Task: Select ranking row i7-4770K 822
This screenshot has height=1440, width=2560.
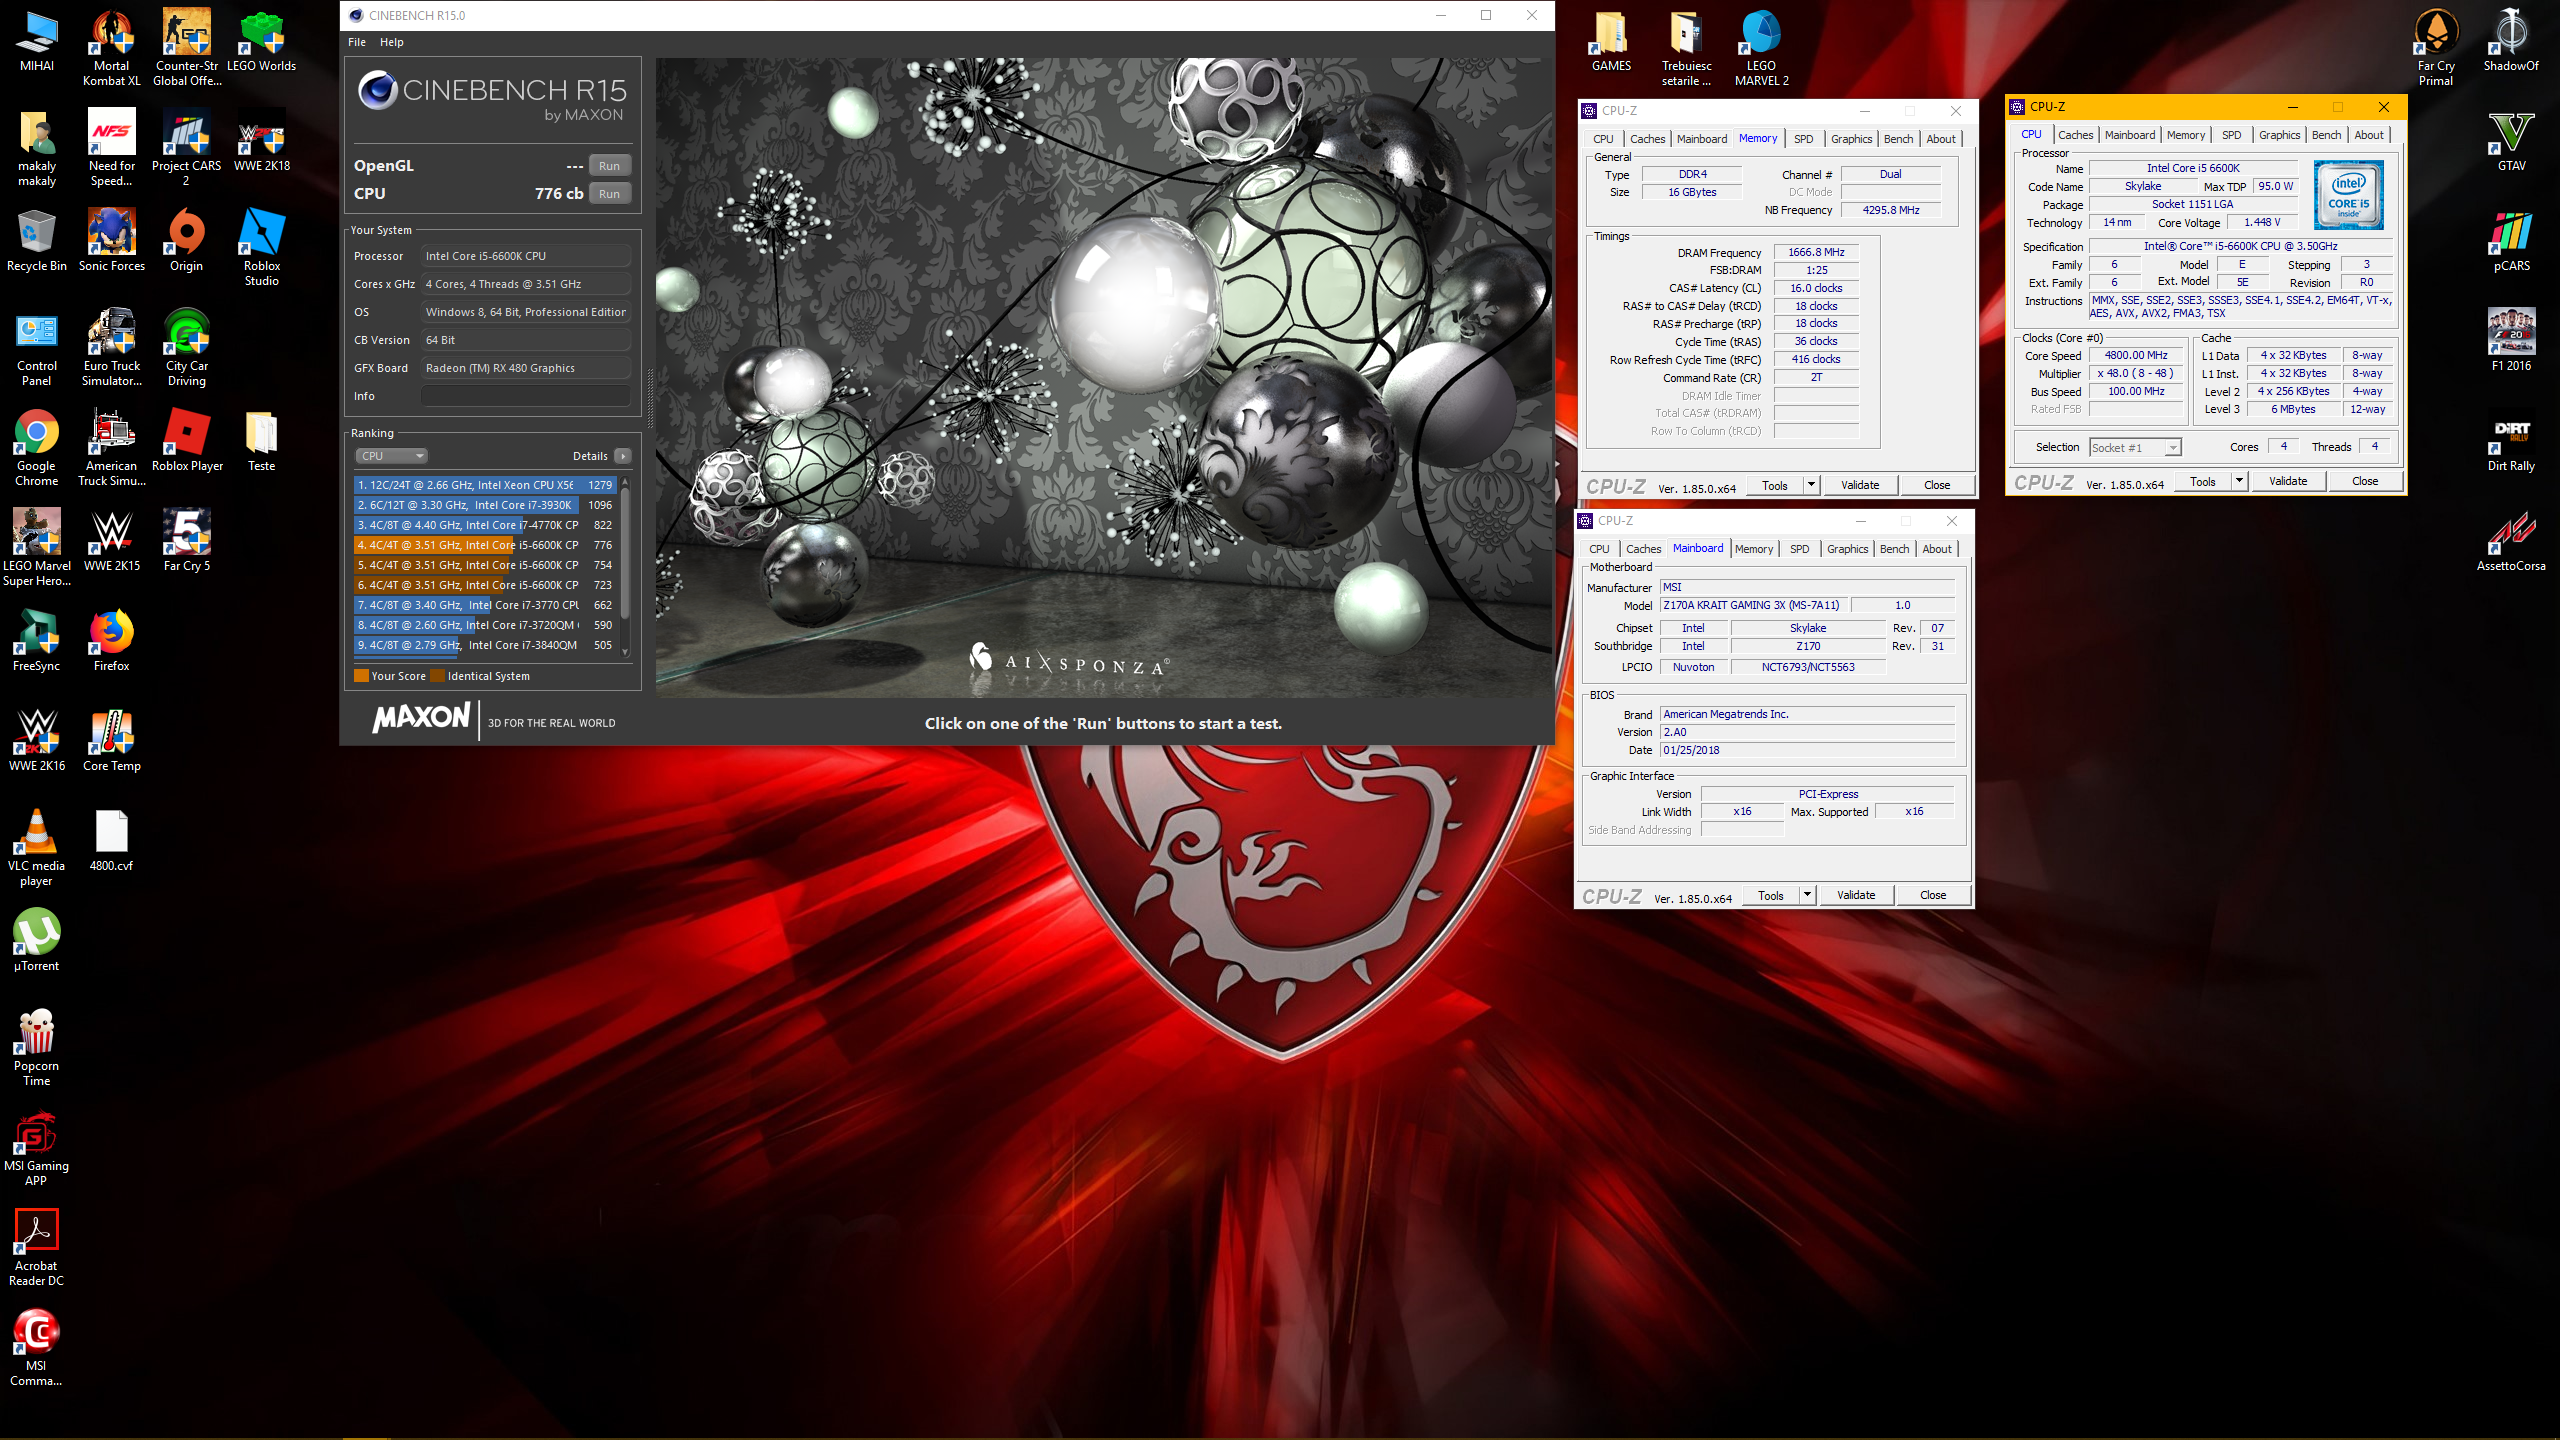Action: click(485, 525)
